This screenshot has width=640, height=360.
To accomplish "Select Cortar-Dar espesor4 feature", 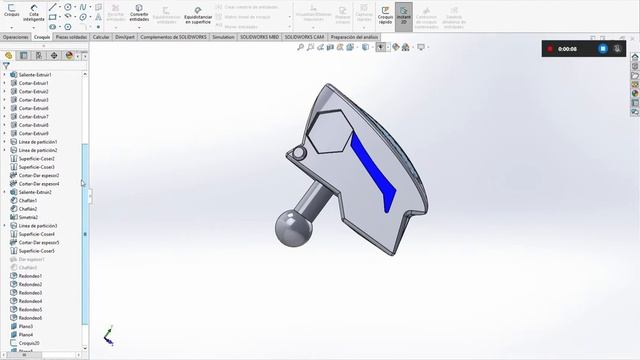I will 39,184.
